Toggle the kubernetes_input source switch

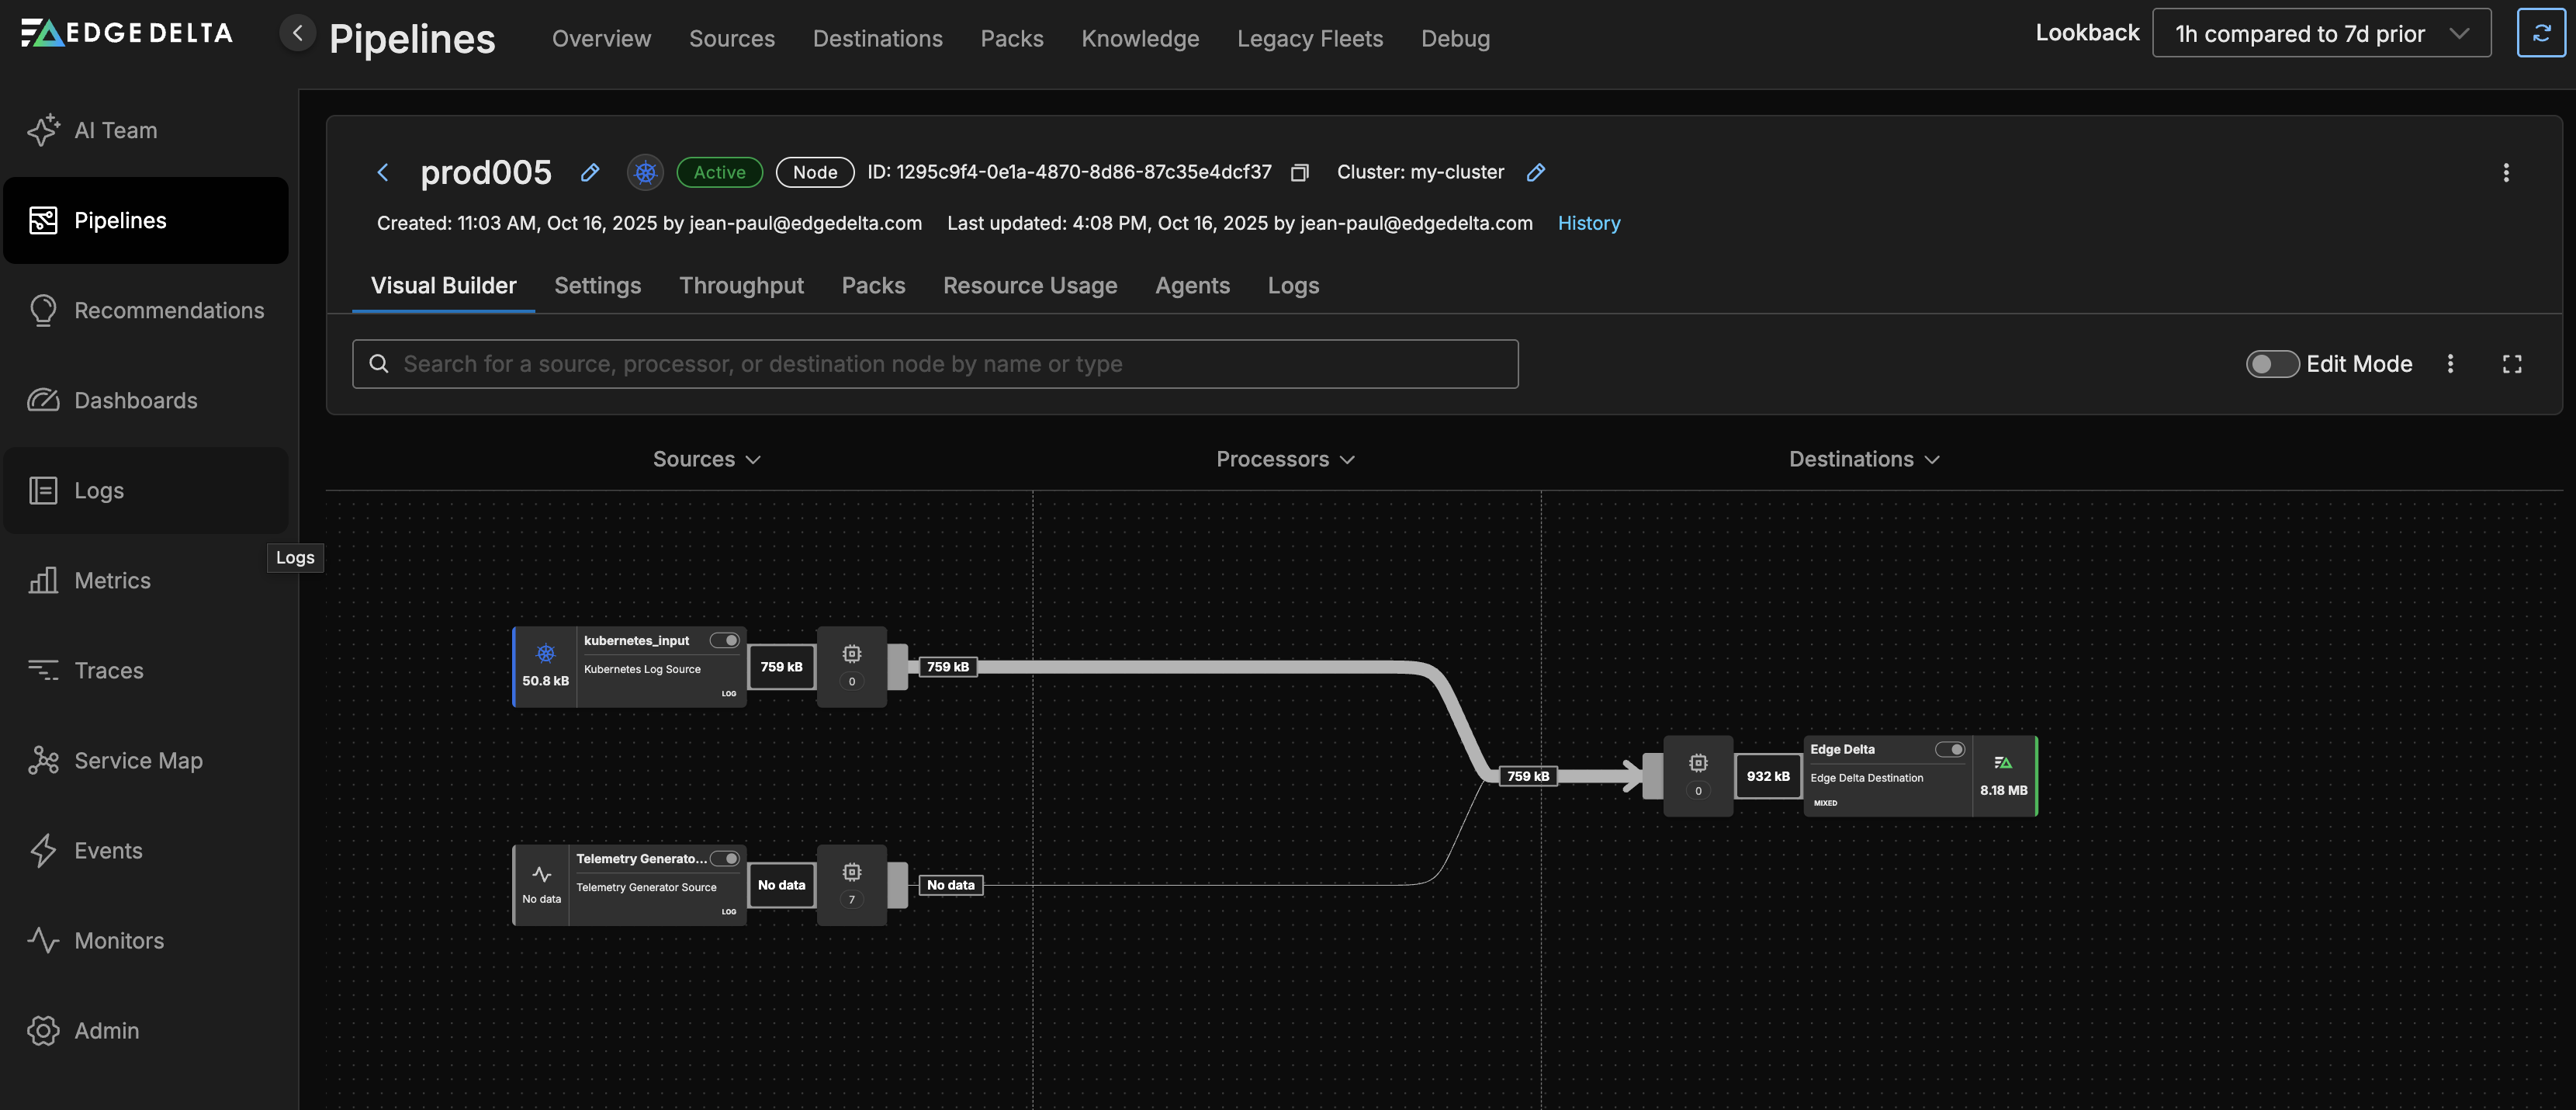click(x=724, y=641)
